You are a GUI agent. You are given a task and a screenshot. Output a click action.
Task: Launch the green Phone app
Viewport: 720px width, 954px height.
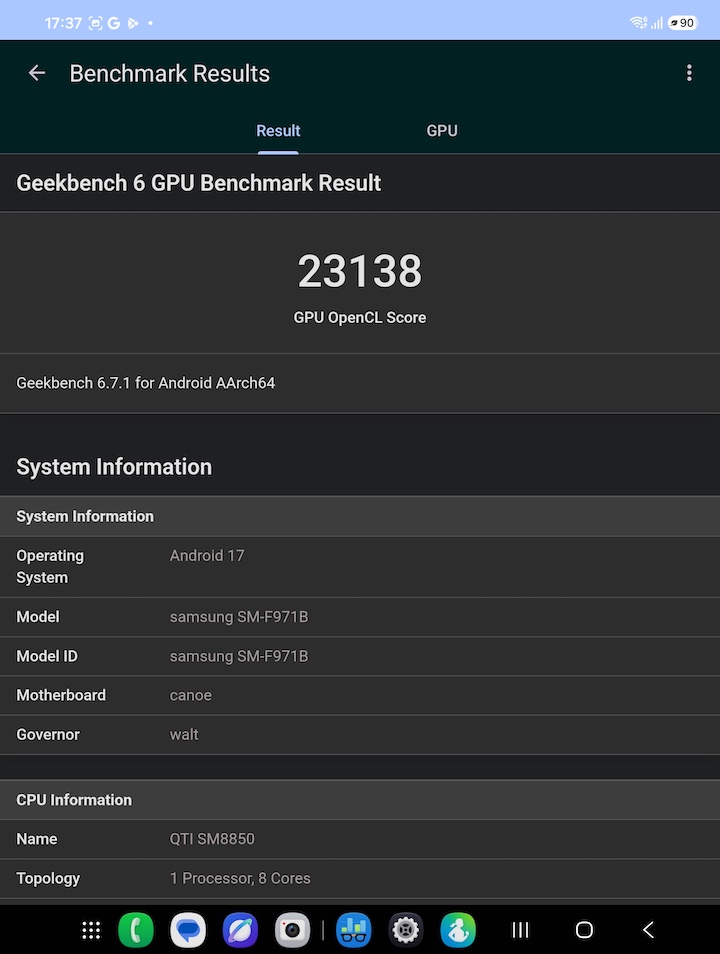[136, 930]
